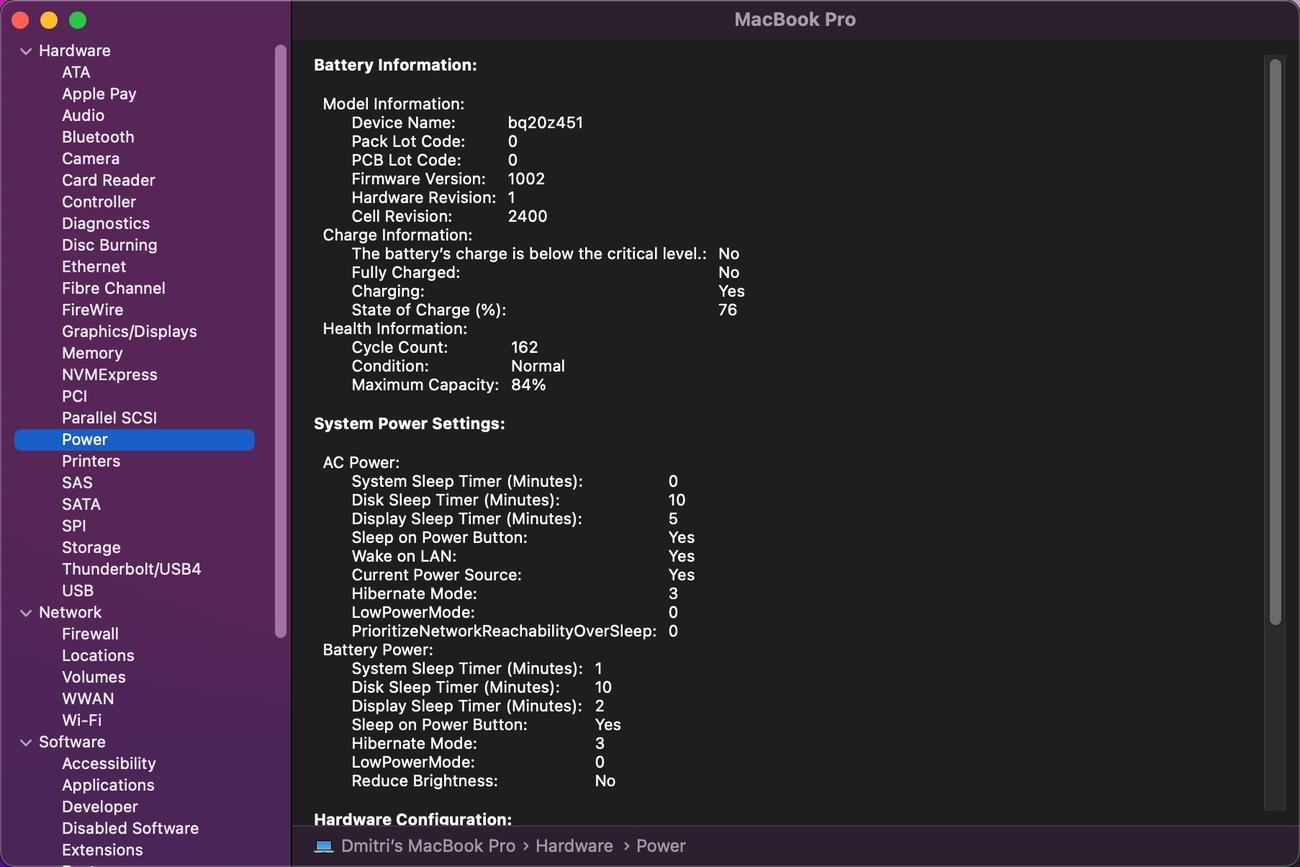Open Graphics/Displays information
This screenshot has height=867, width=1300.
[x=129, y=331]
